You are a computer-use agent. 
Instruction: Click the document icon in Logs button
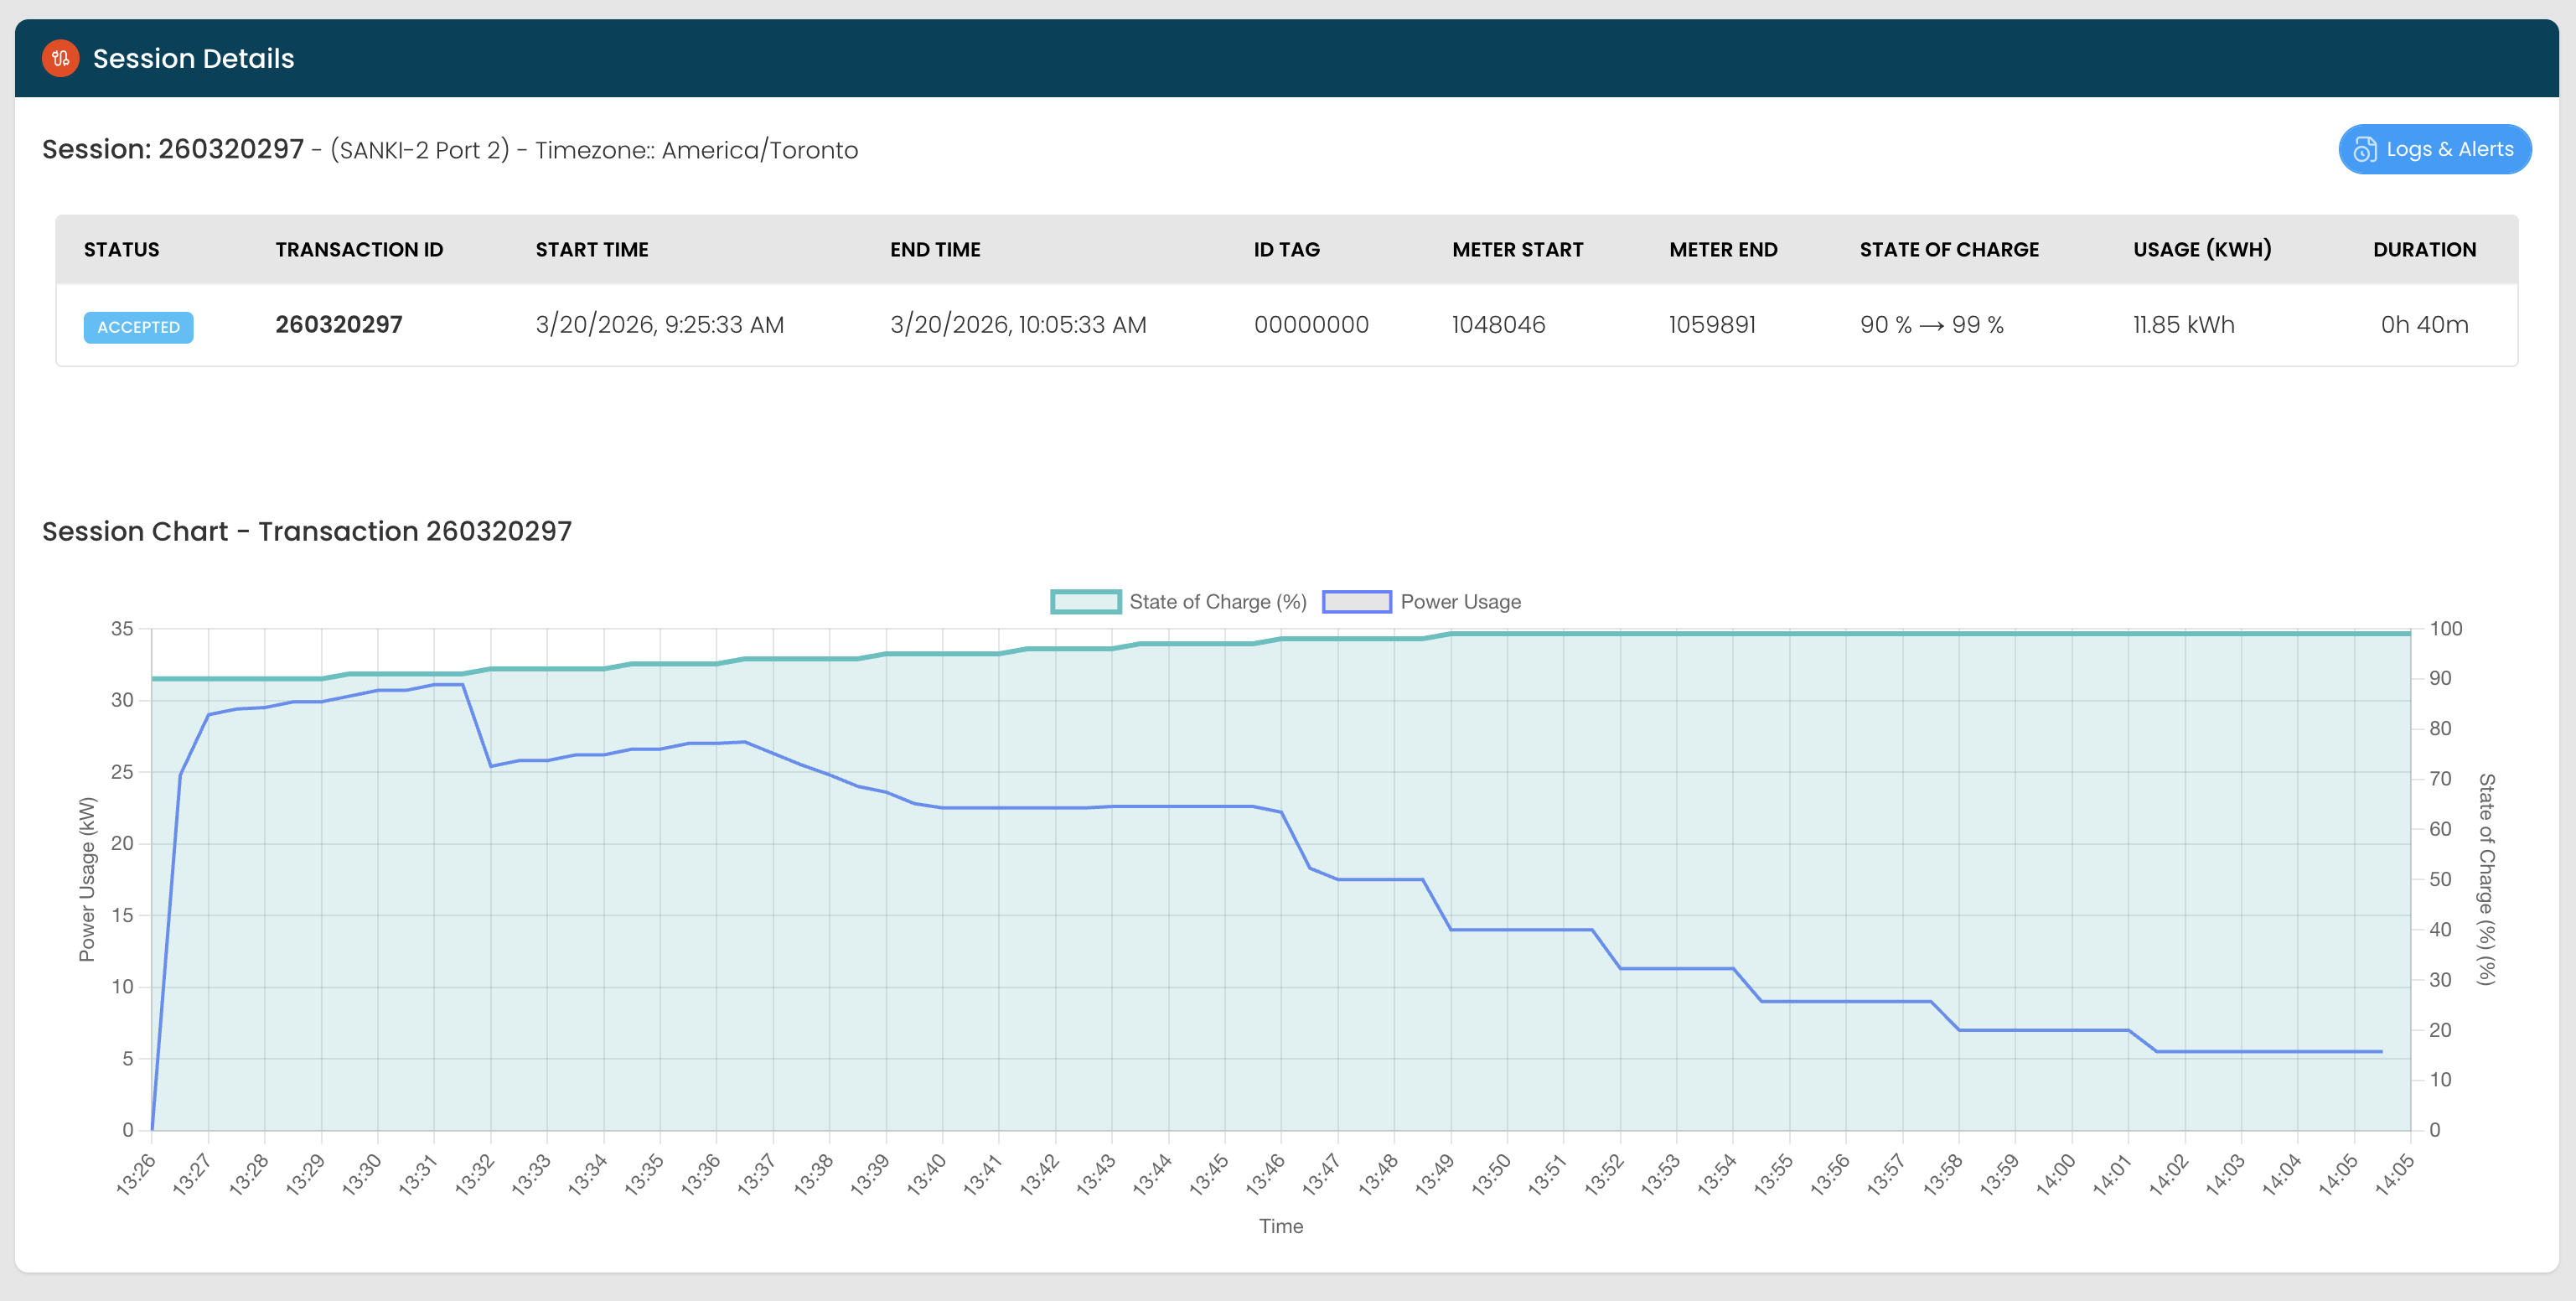[x=2364, y=150]
